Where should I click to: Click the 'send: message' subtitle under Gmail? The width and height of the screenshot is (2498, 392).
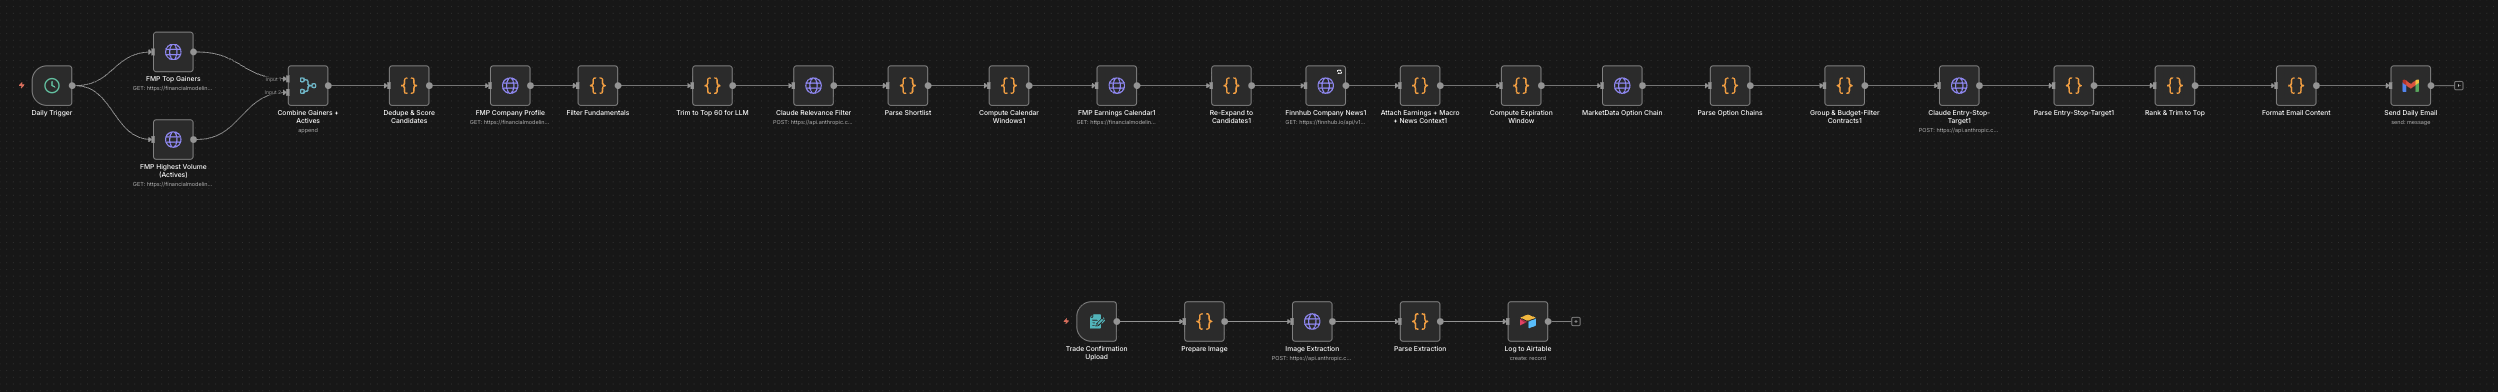tap(2411, 122)
